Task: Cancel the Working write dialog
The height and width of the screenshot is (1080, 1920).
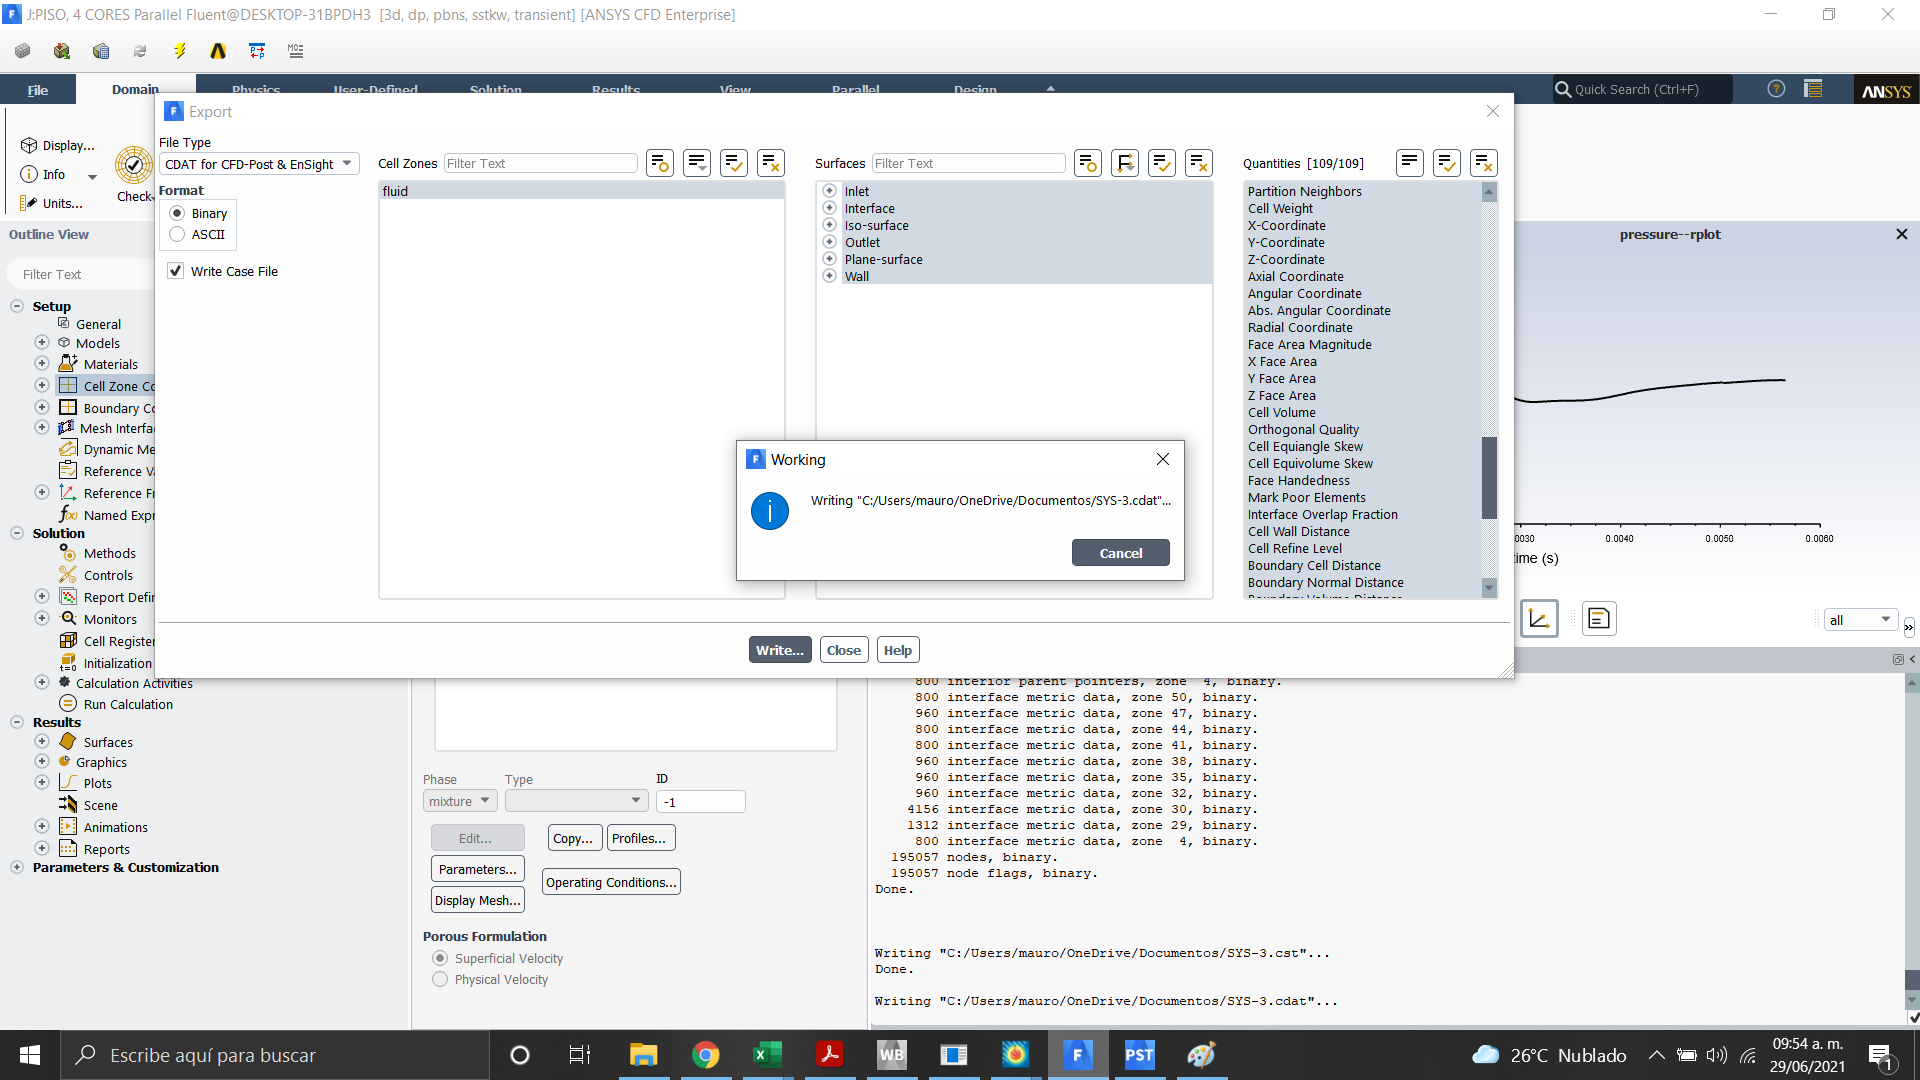Action: coord(1120,553)
